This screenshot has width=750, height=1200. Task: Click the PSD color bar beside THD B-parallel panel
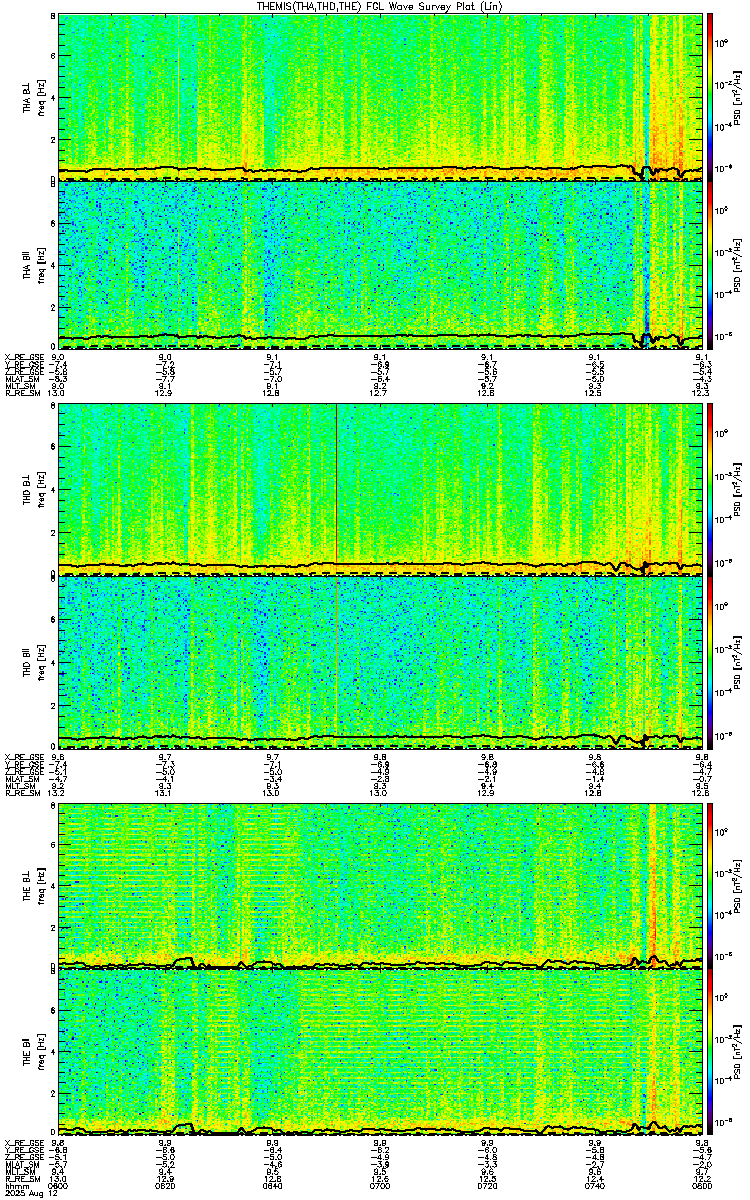pyautogui.click(x=710, y=662)
